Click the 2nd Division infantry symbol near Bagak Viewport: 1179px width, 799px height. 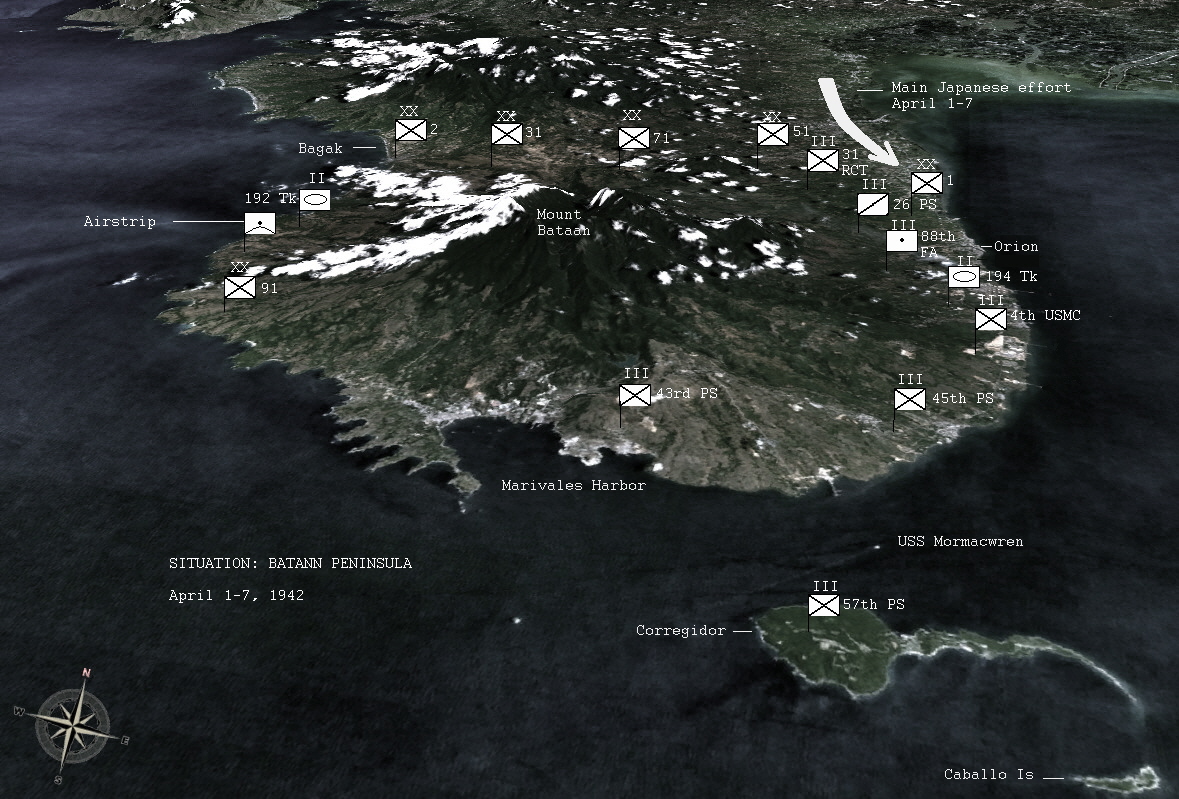[411, 130]
